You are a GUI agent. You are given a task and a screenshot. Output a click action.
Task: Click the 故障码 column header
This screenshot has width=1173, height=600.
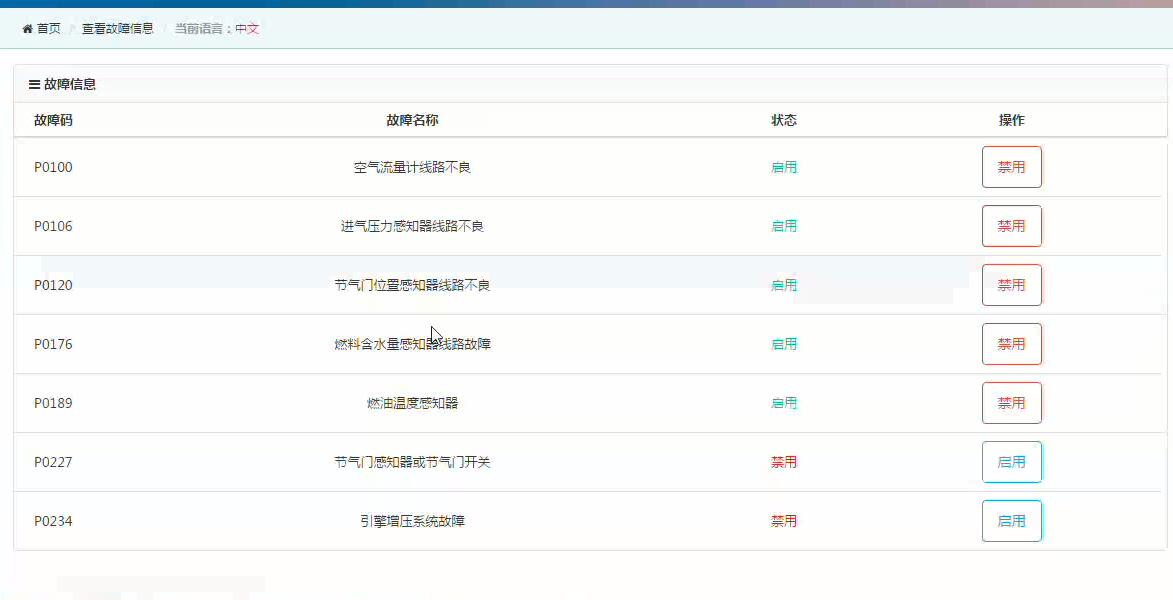[53, 120]
